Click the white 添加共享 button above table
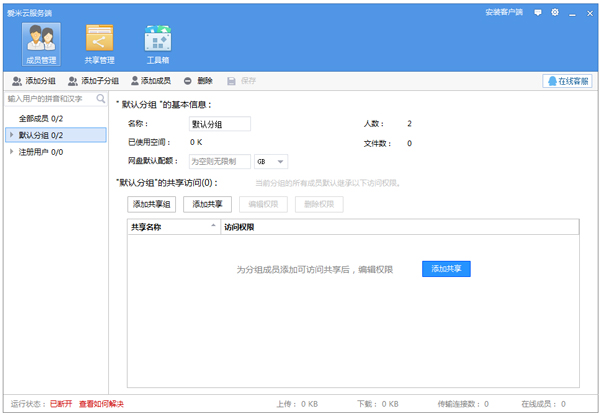Viewport: 600px width, 415px height. pyautogui.click(x=207, y=204)
